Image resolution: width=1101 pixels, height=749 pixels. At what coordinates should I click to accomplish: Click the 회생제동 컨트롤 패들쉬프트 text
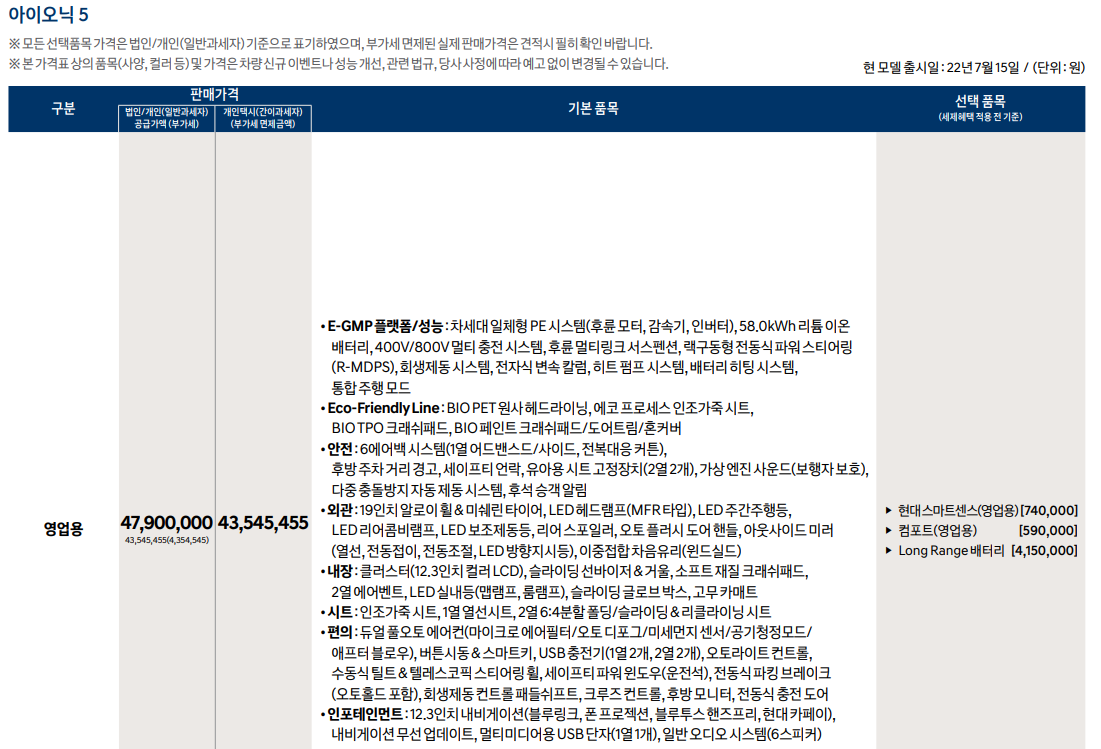point(501,694)
